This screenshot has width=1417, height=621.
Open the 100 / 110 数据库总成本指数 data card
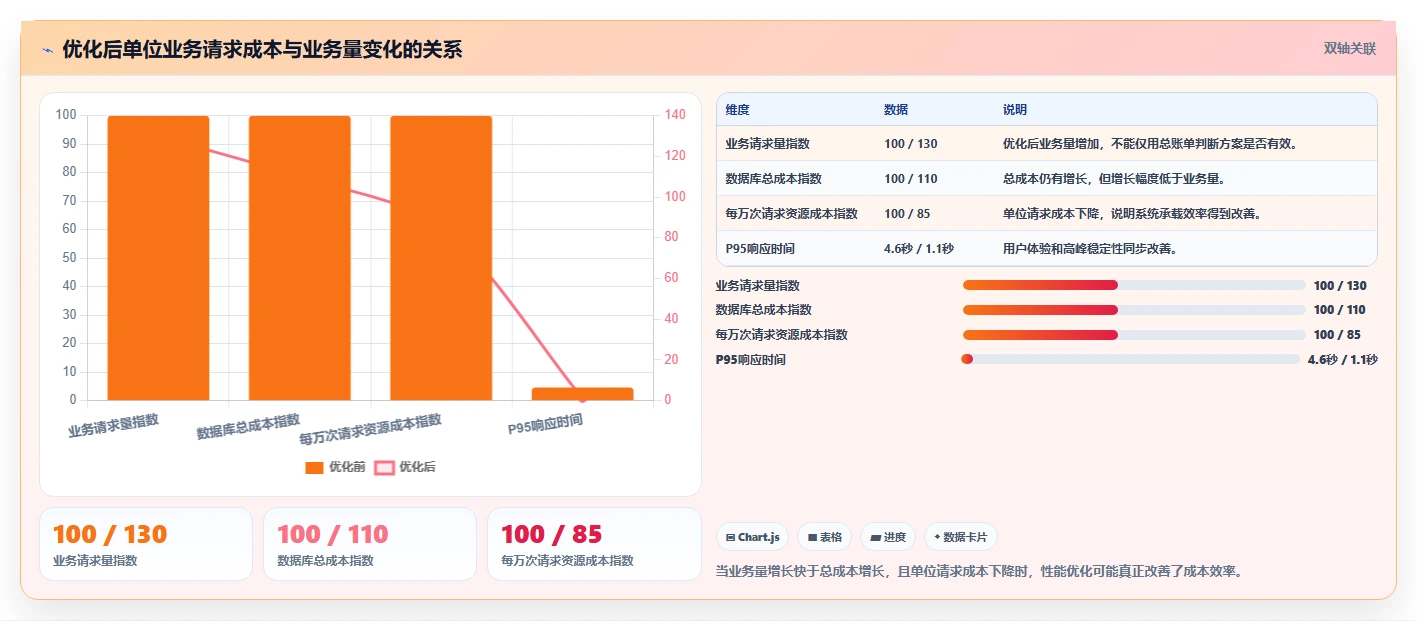(370, 544)
